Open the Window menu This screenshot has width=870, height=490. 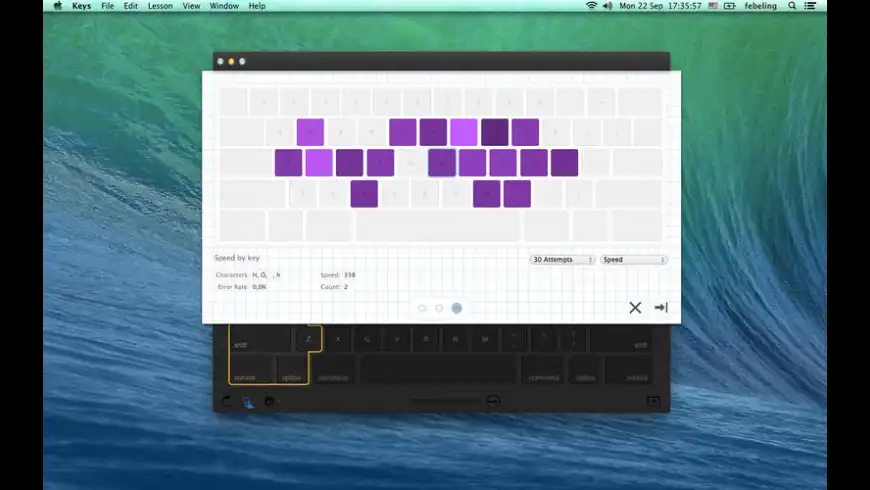point(224,6)
